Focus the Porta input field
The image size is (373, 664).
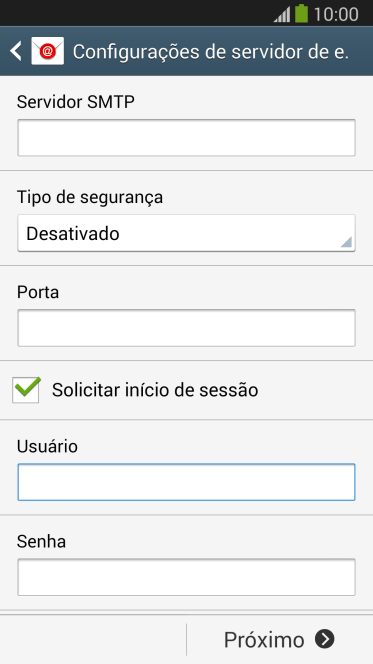click(x=186, y=328)
